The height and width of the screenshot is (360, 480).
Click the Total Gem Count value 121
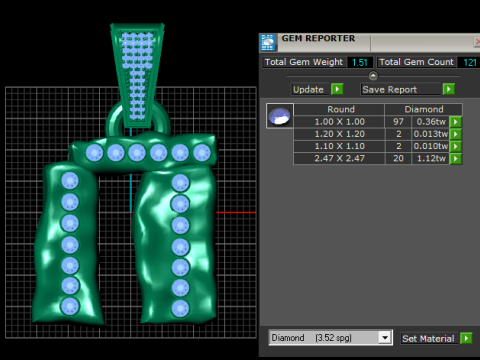pos(469,62)
